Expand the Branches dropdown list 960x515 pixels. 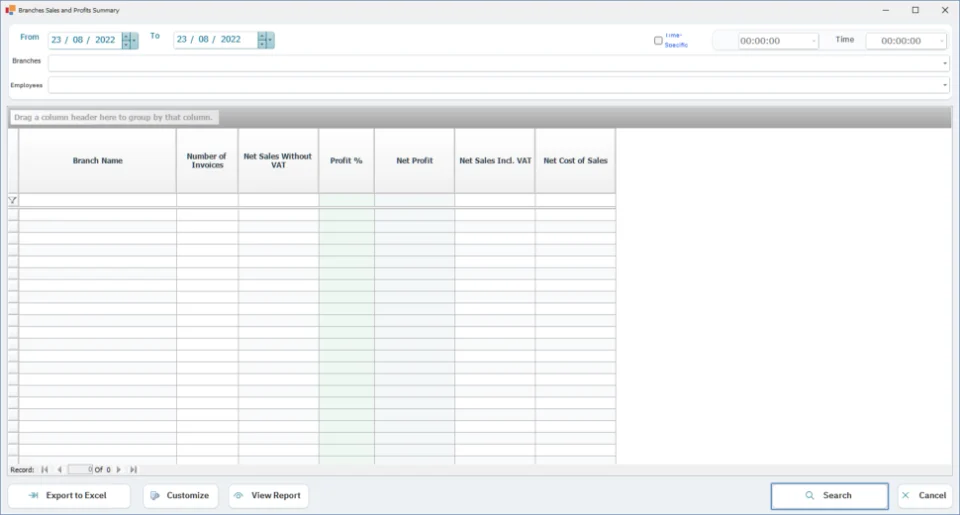pyautogui.click(x=945, y=63)
